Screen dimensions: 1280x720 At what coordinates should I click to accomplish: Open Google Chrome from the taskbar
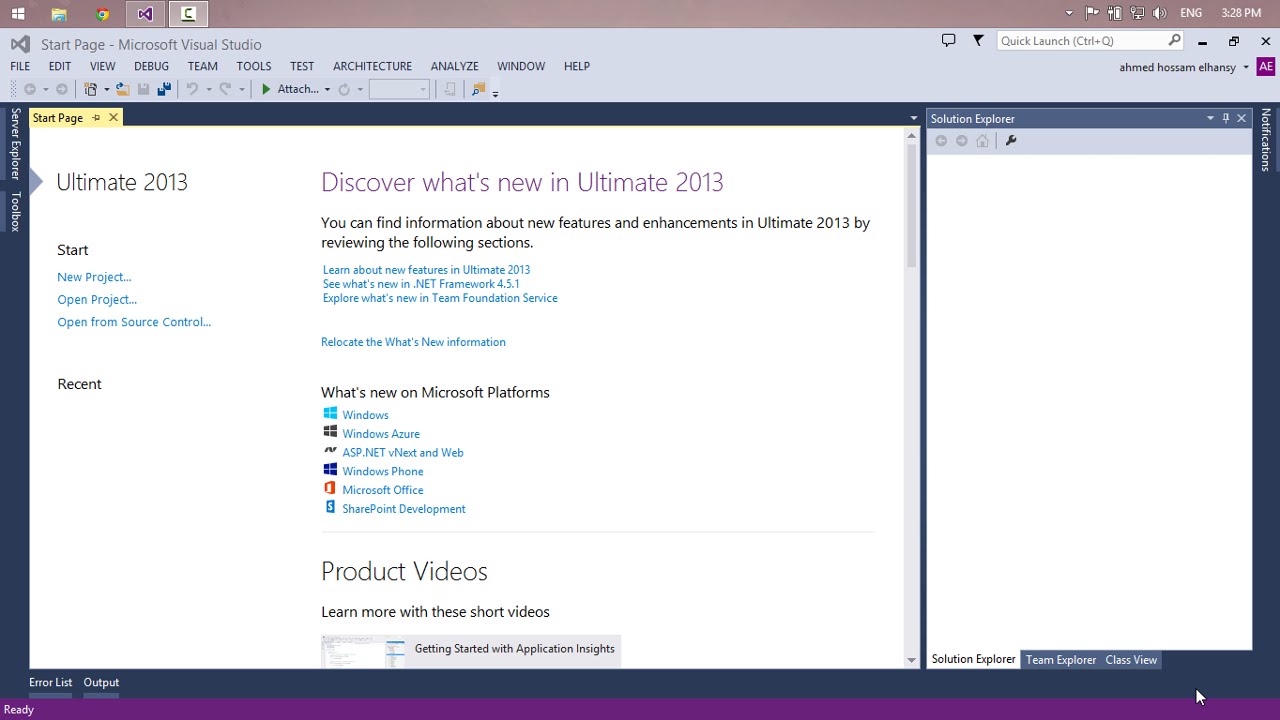click(x=102, y=14)
